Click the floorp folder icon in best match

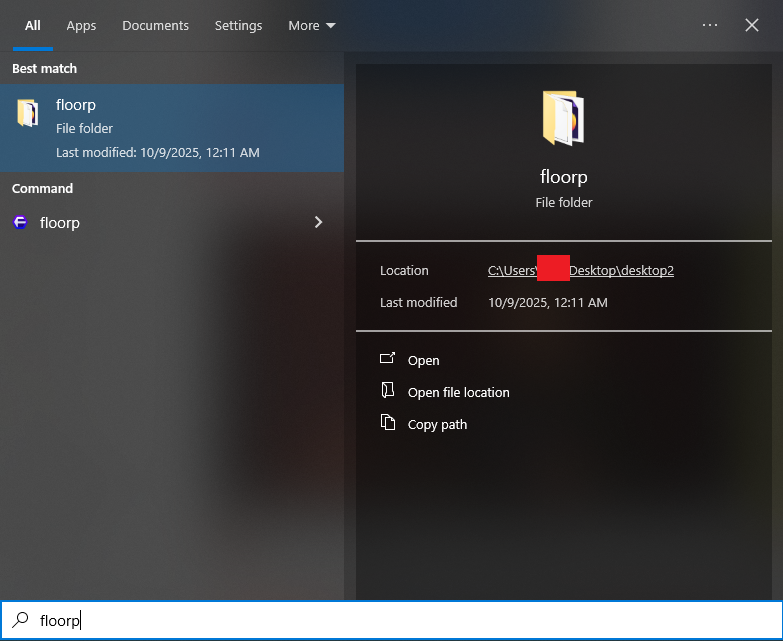[28, 113]
